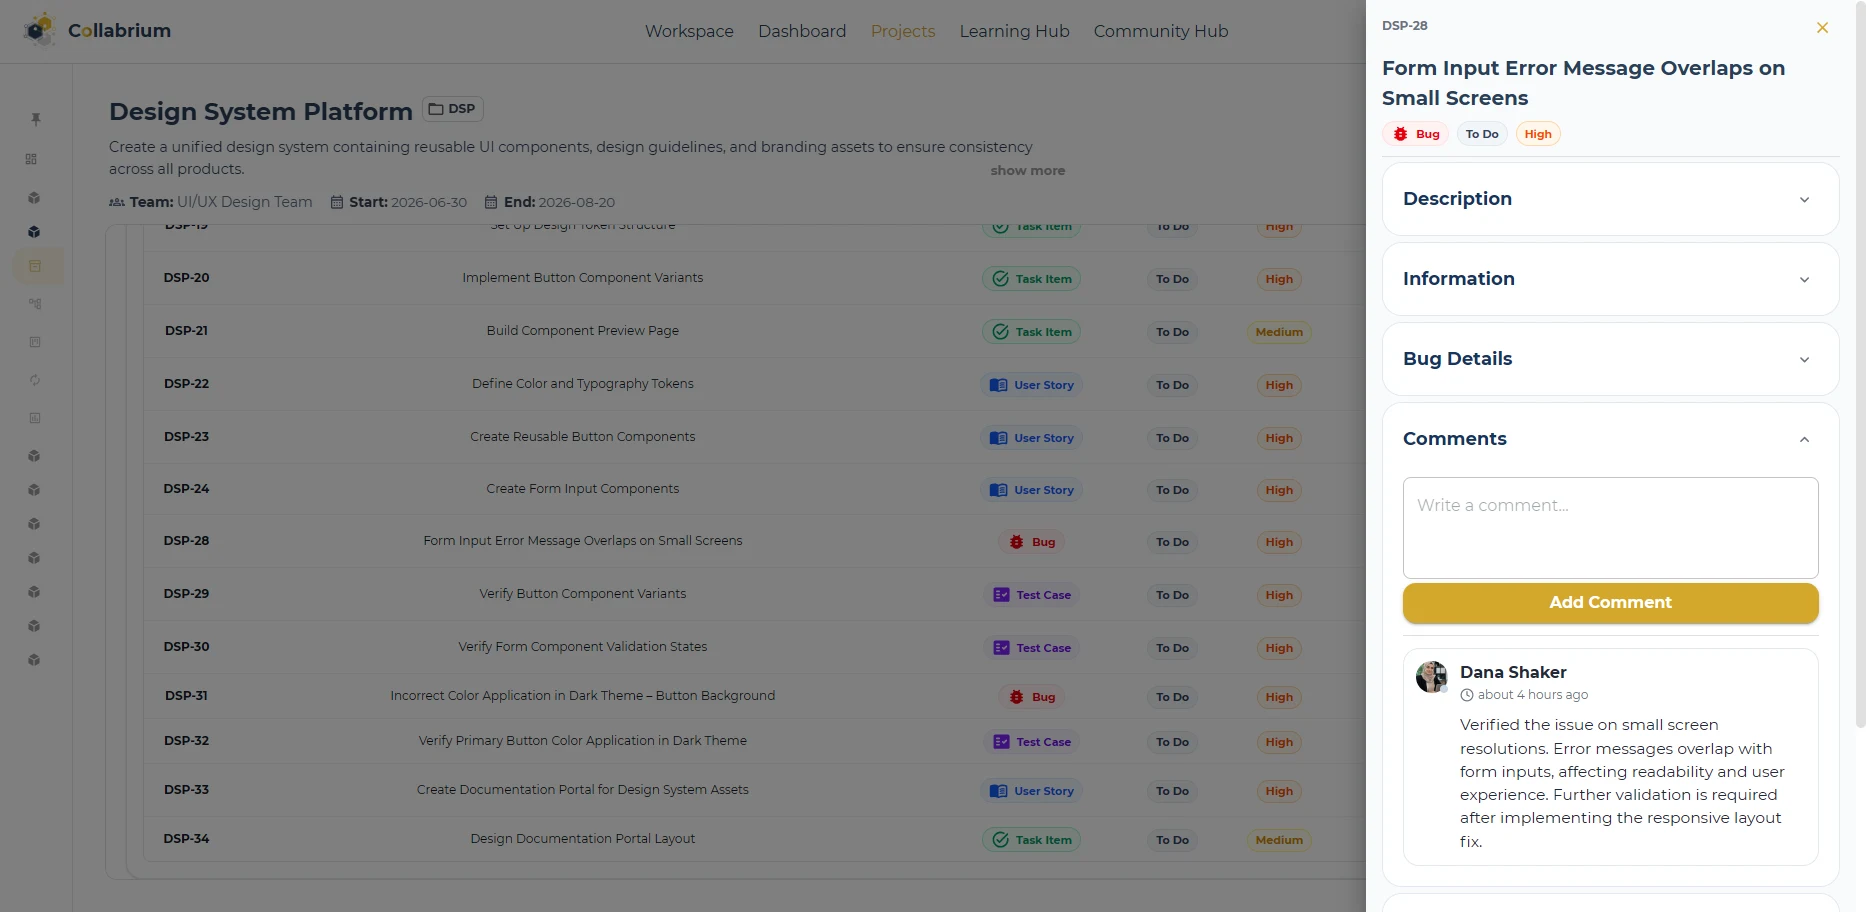Click Task Item badge on DSP-34 row
The width and height of the screenshot is (1866, 912).
pos(1031,840)
